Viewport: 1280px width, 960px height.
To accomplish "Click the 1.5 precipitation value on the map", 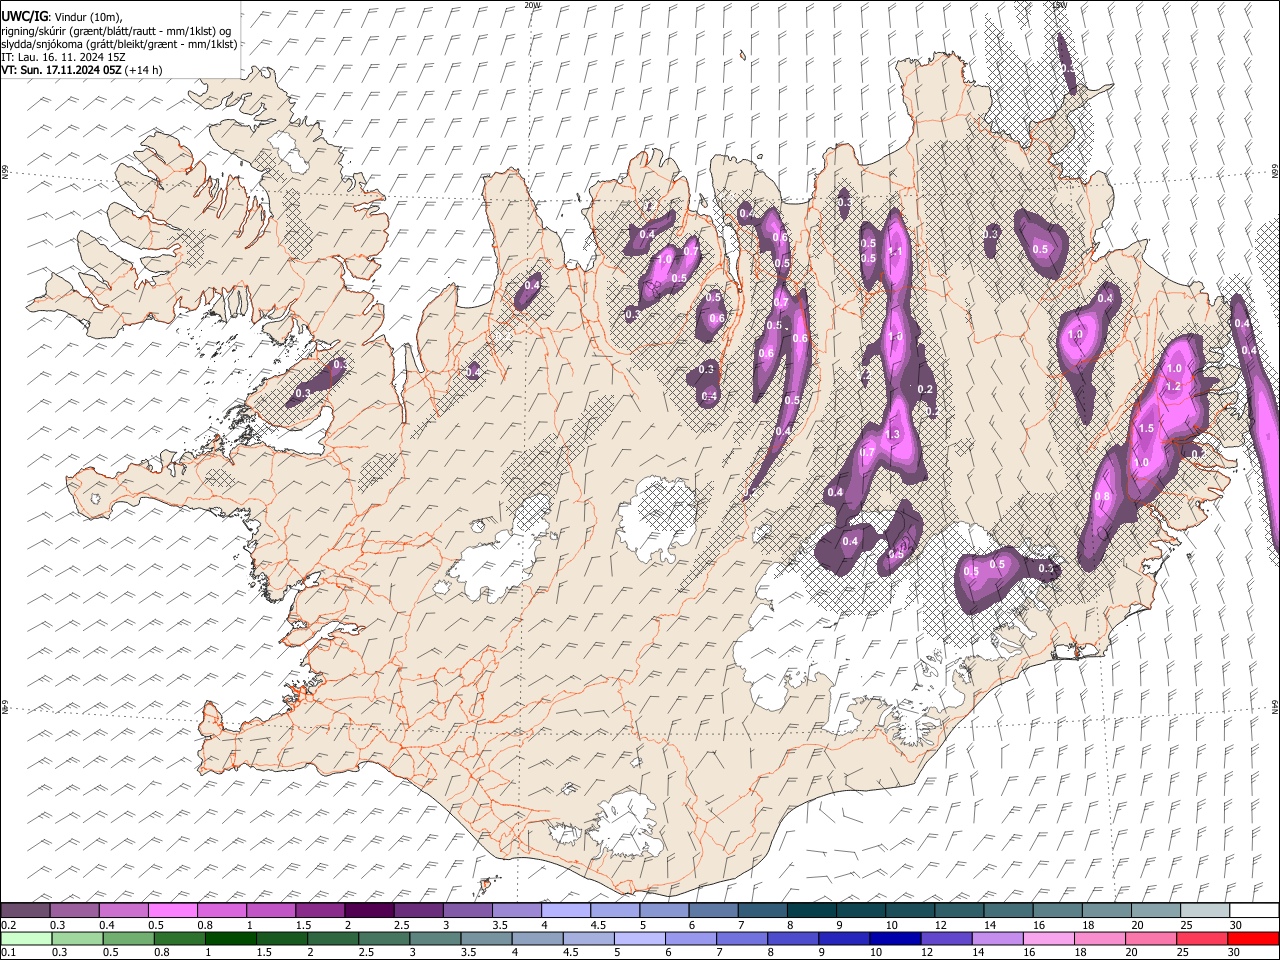I will (x=1146, y=428).
